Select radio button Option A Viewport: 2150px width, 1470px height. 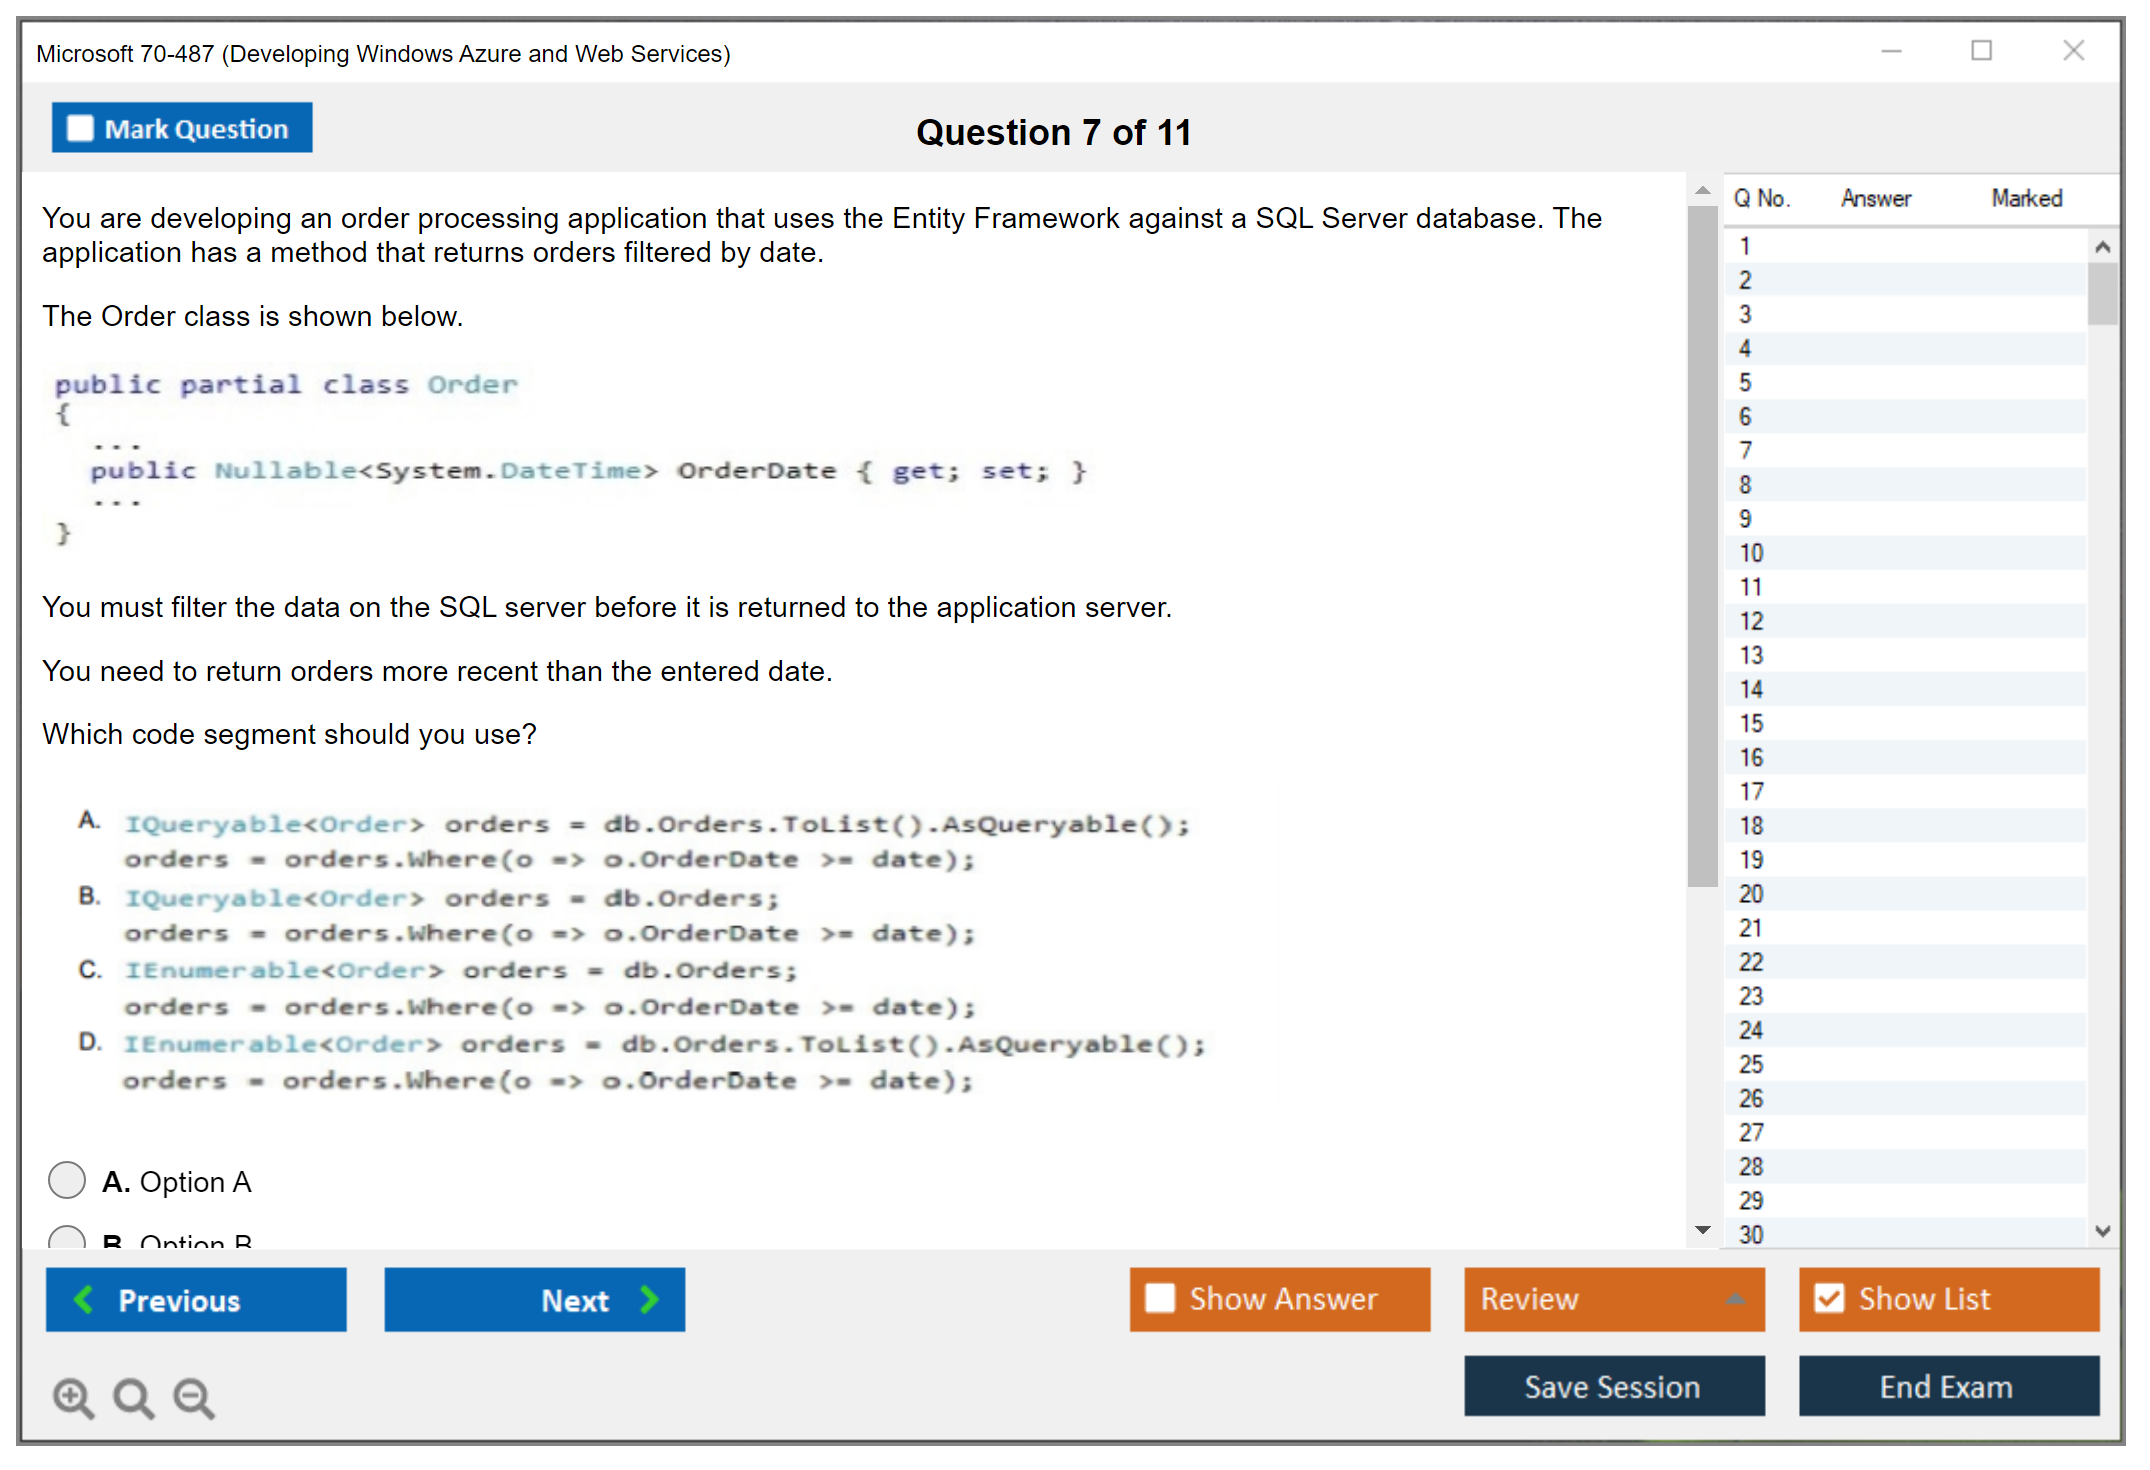pos(67,1180)
